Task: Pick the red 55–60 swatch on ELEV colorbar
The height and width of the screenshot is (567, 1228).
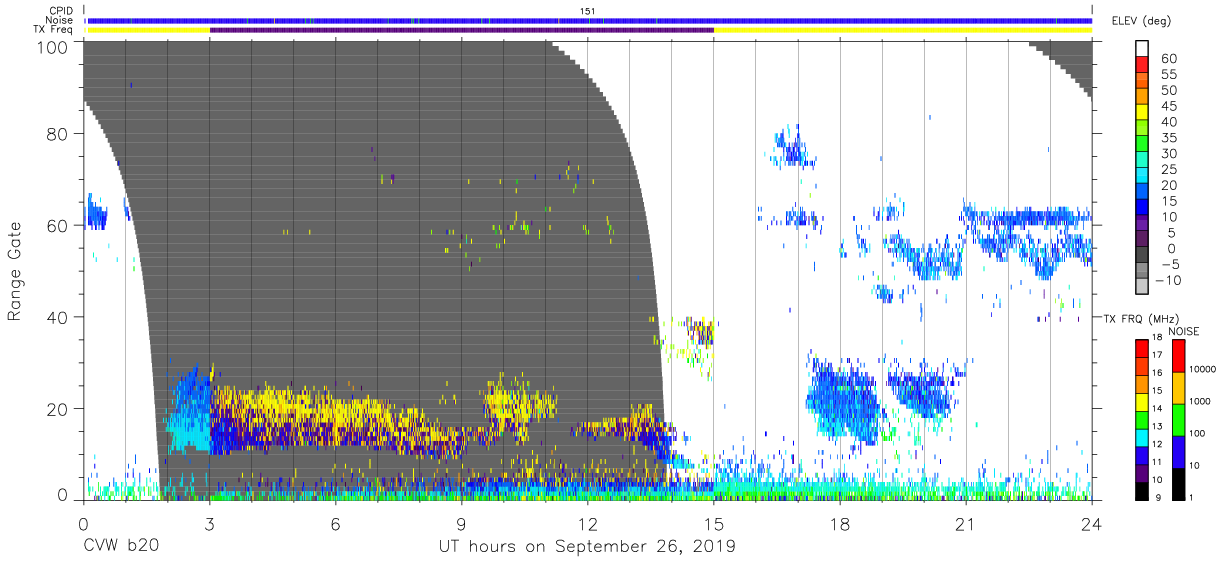Action: pos(1144,66)
